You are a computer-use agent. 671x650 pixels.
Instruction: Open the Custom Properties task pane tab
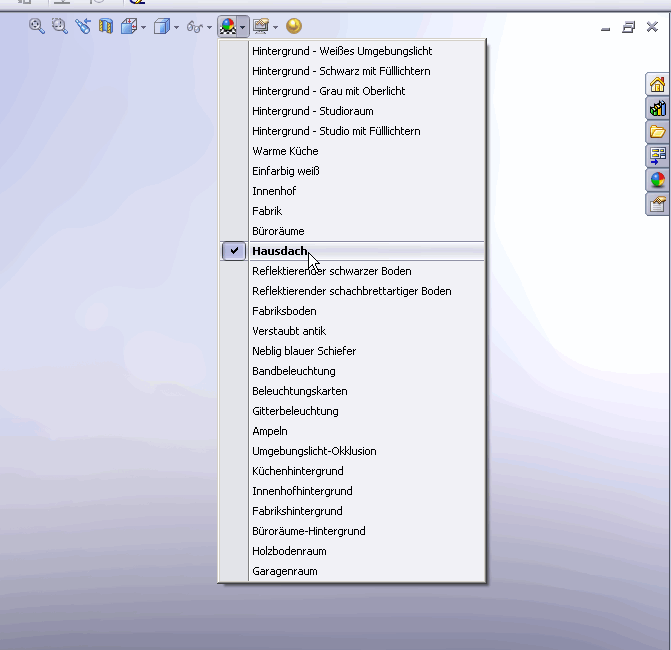[x=657, y=204]
